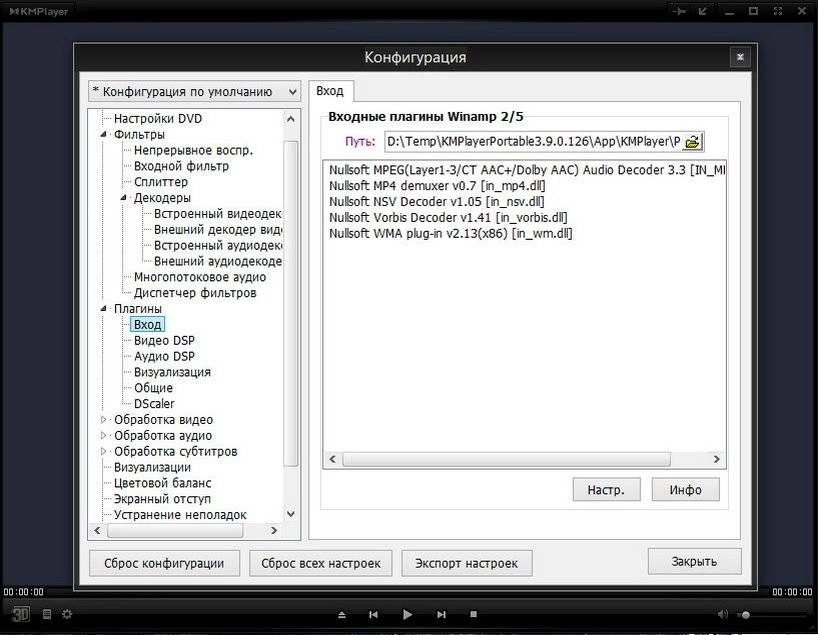Collapse the Фильтры tree node
Image resolution: width=818 pixels, height=635 pixels.
click(103, 134)
